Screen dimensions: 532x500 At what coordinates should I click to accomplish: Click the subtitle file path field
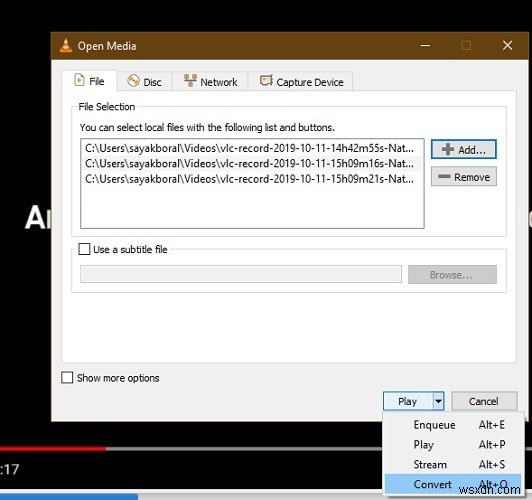click(x=241, y=274)
